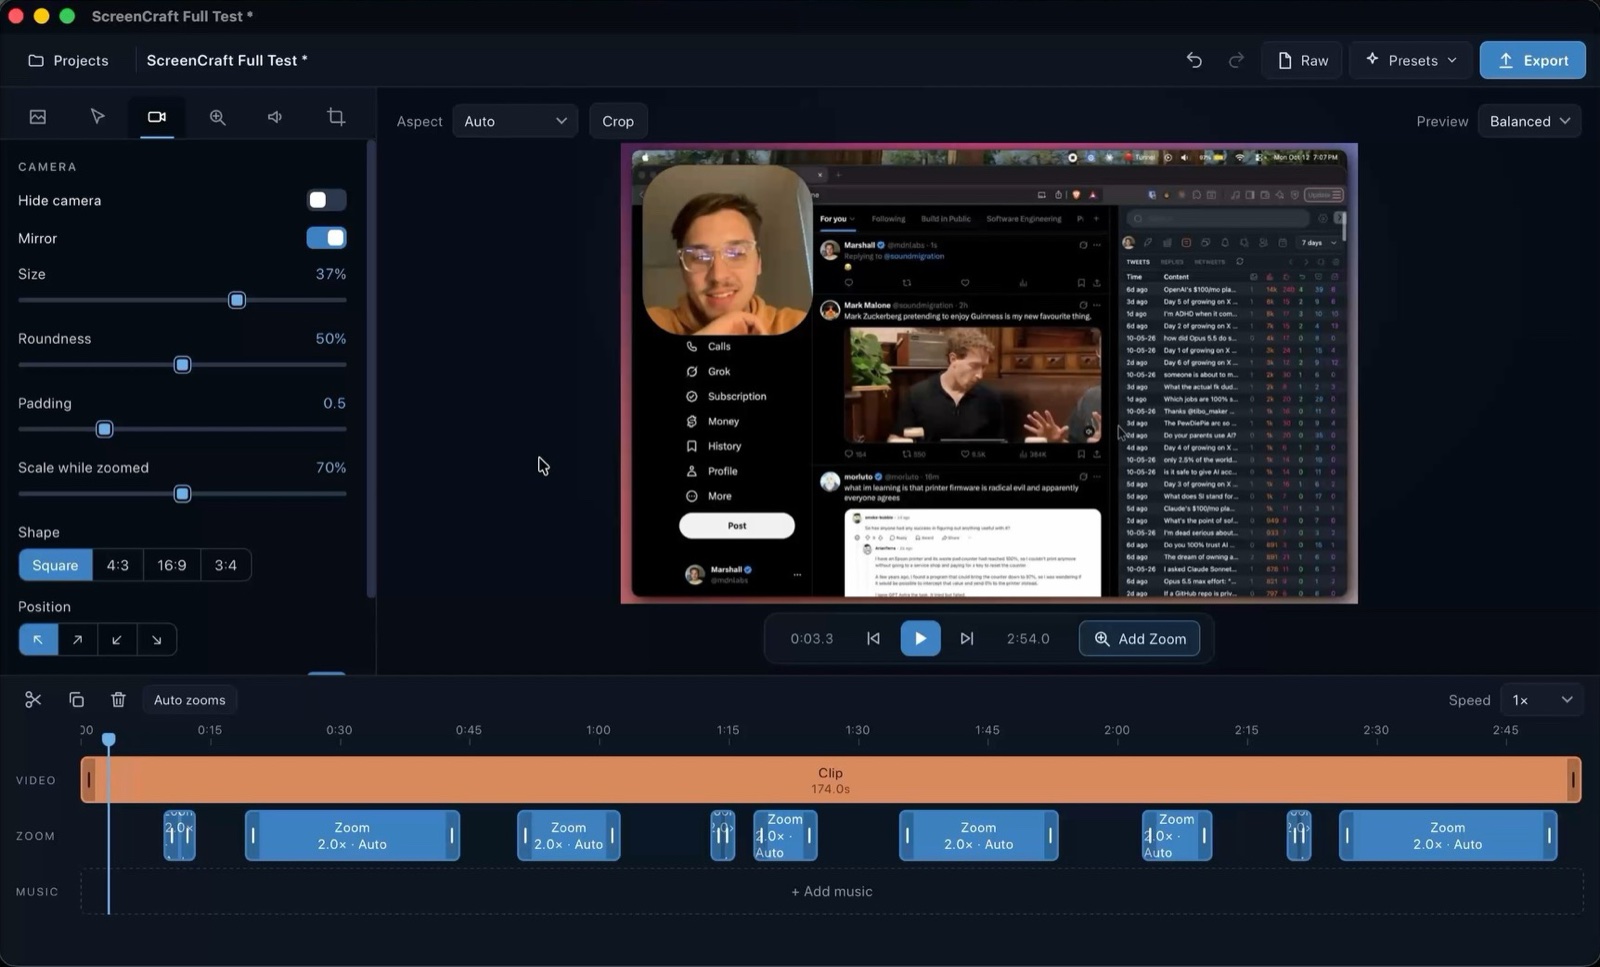Click the Raw button
This screenshot has width=1600, height=967.
tap(1302, 60)
